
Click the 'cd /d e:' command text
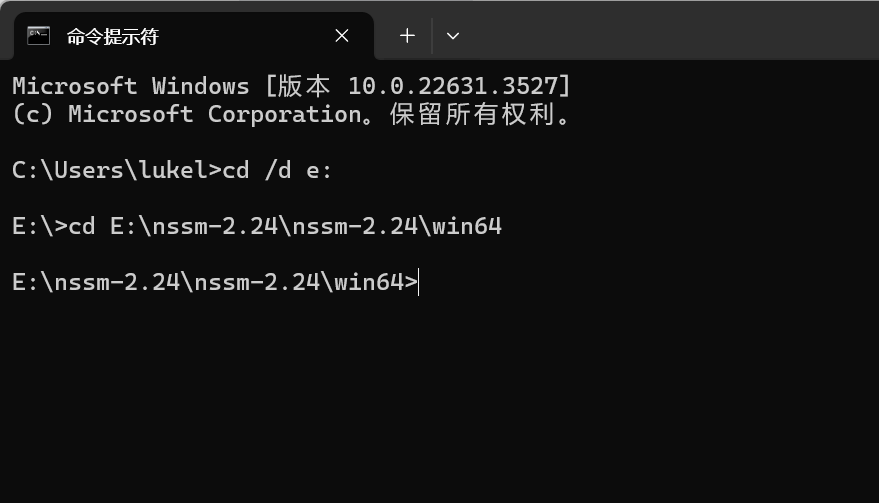(277, 171)
